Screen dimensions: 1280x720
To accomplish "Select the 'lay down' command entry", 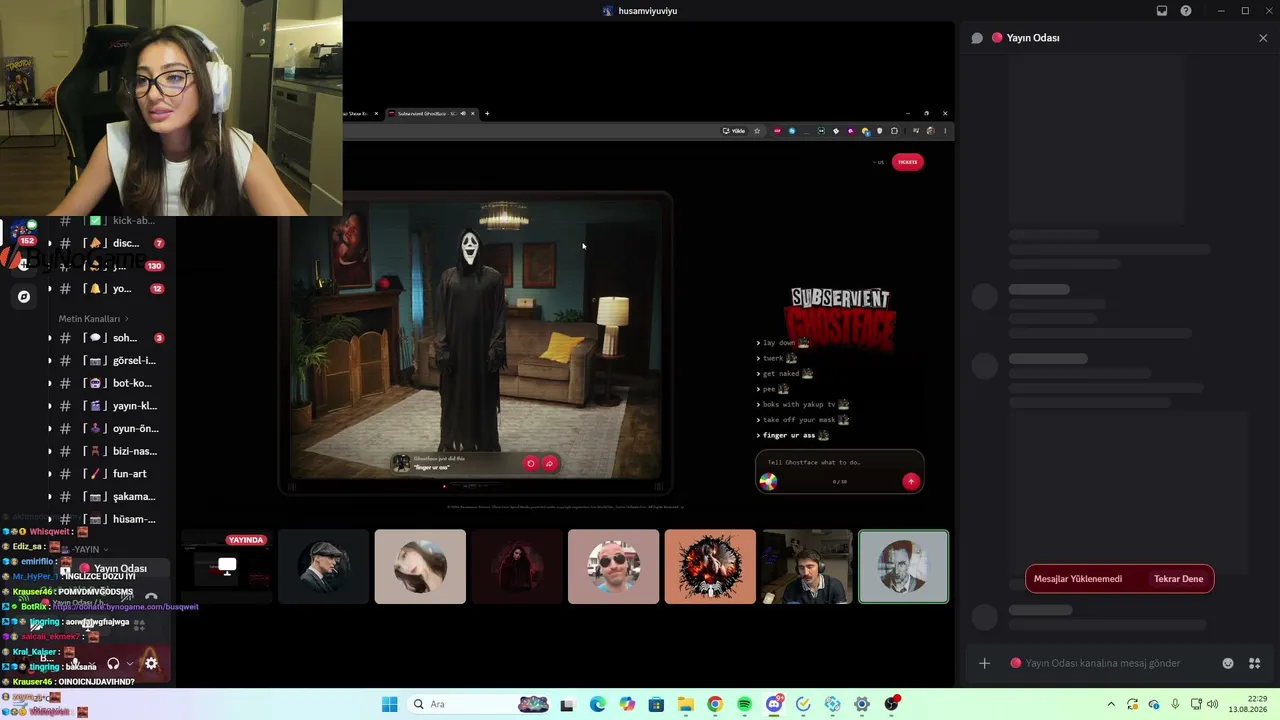I will pyautogui.click(x=783, y=343).
